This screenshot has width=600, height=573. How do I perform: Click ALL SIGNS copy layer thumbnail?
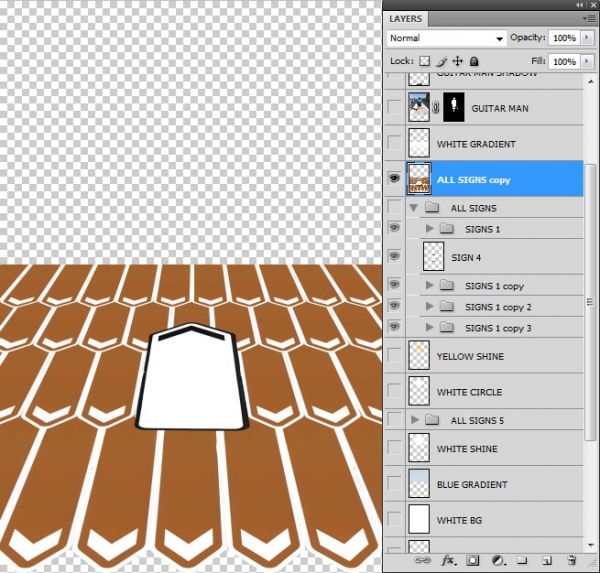419,178
